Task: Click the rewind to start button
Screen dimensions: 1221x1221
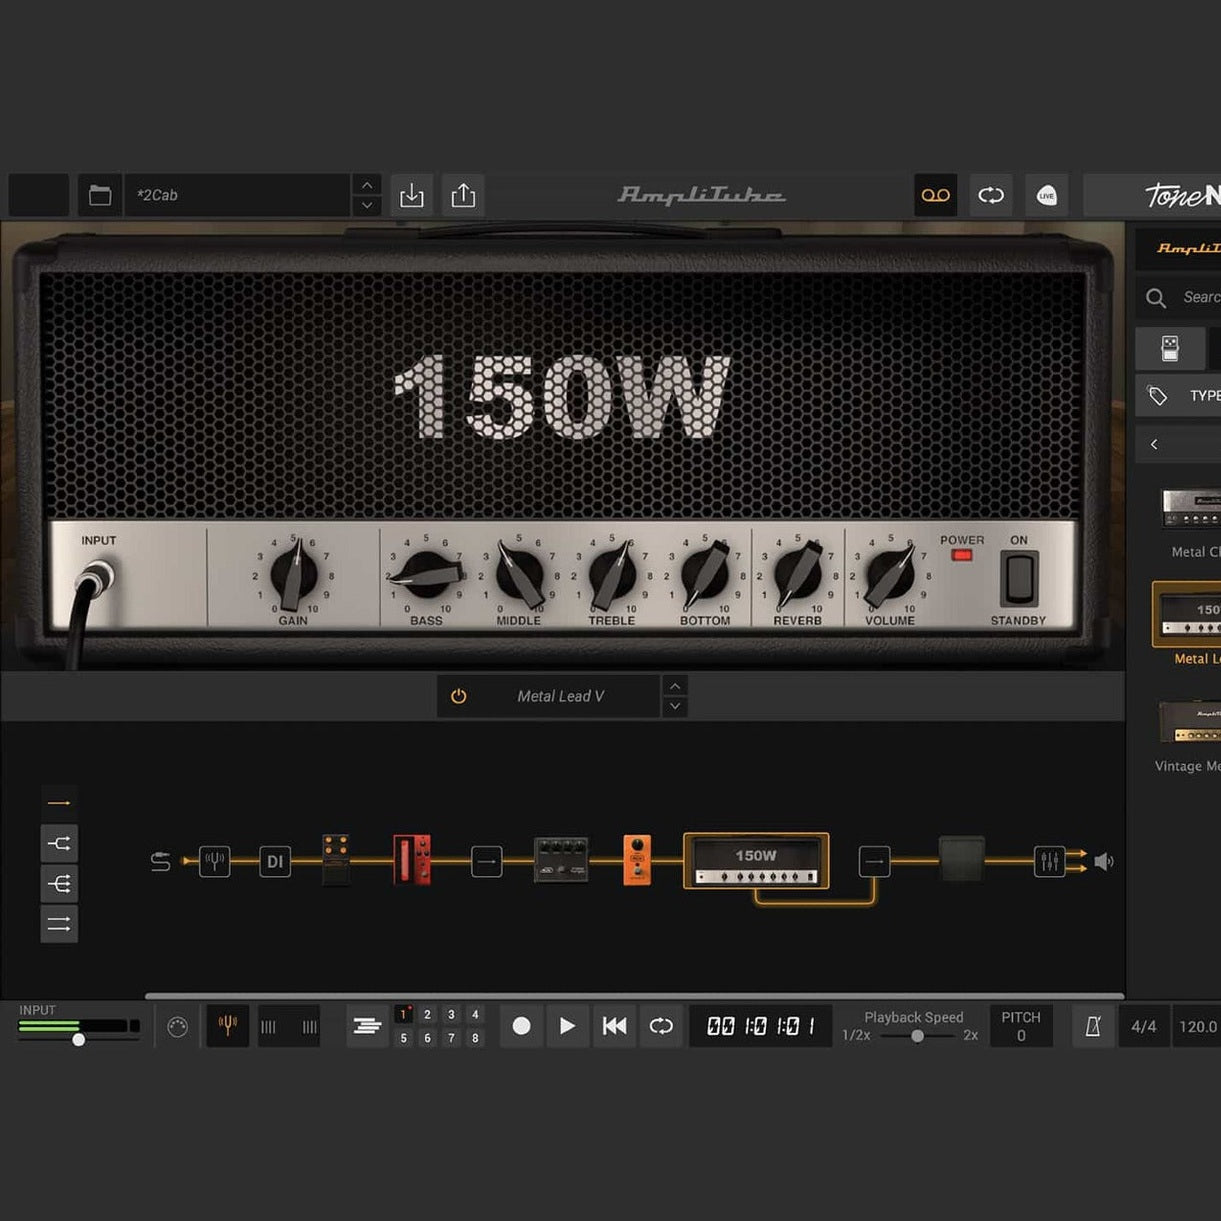Action: pos(614,1026)
